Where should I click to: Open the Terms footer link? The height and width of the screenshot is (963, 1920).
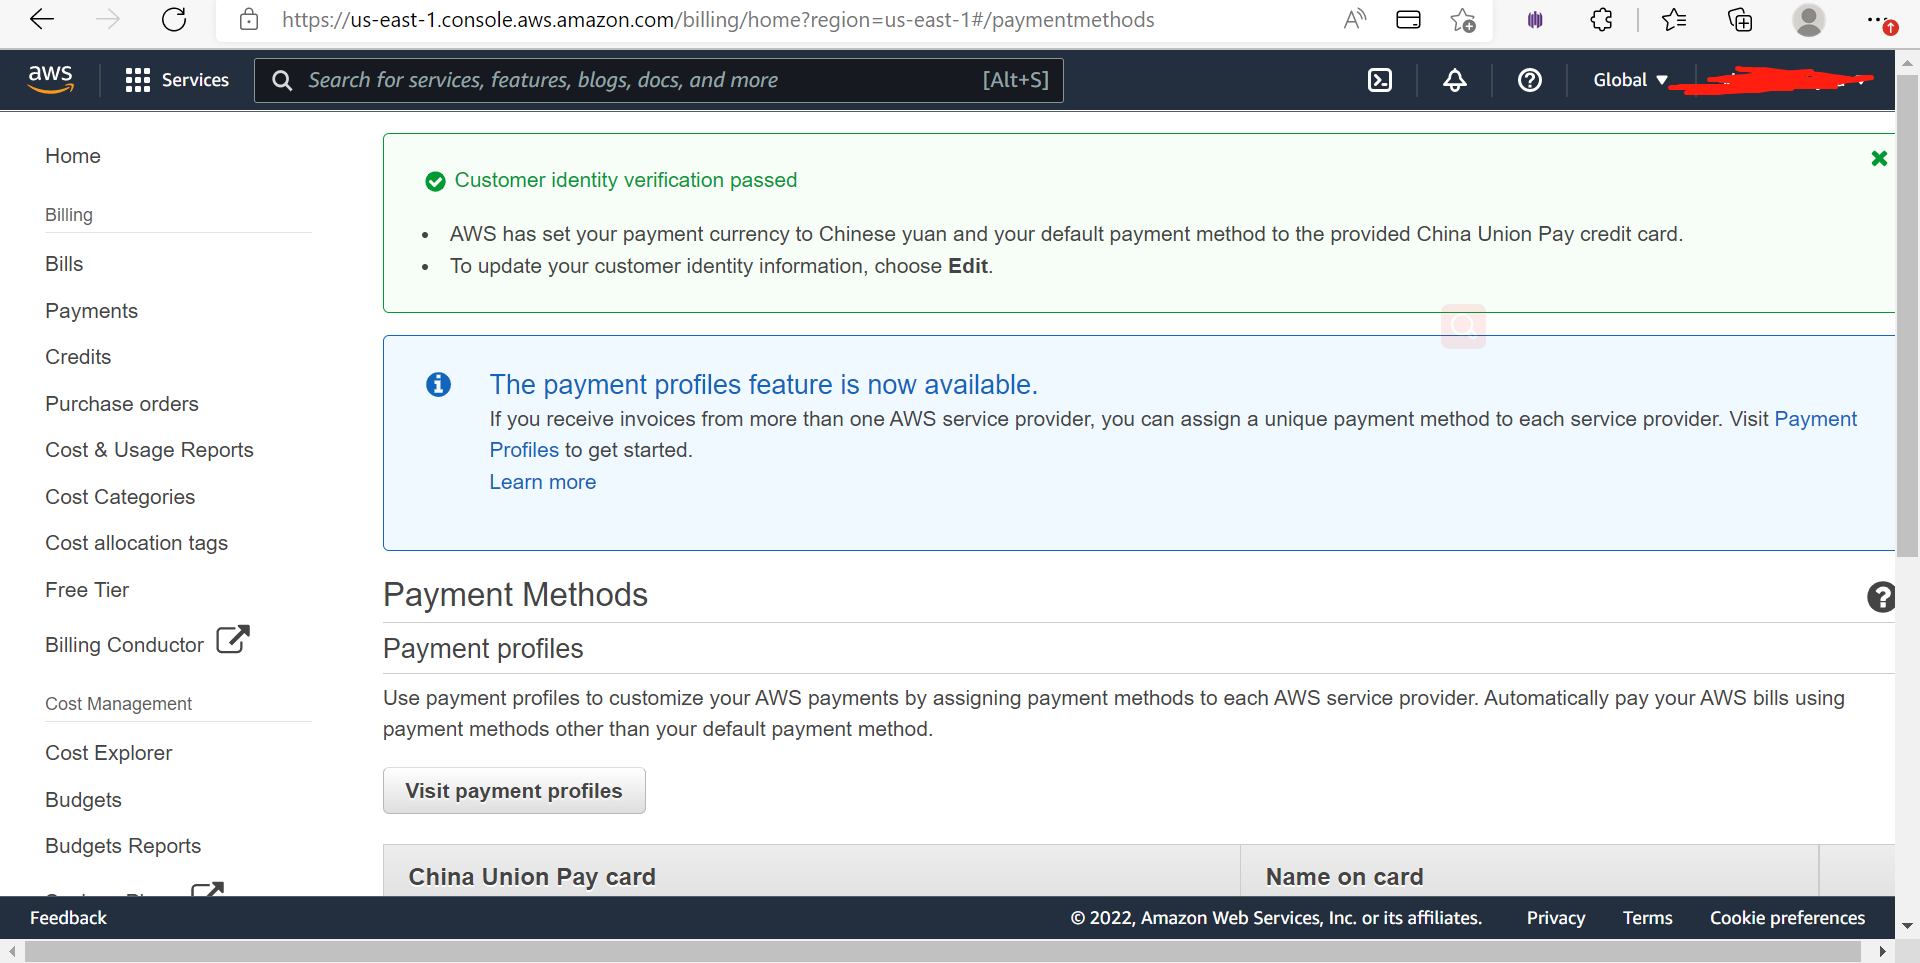coord(1647,918)
